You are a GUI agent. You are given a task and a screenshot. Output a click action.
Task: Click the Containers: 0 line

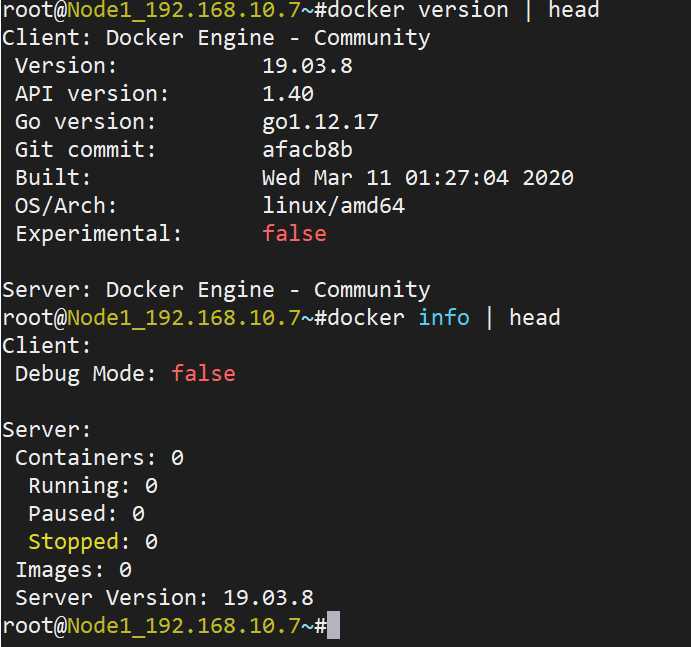click(x=99, y=458)
